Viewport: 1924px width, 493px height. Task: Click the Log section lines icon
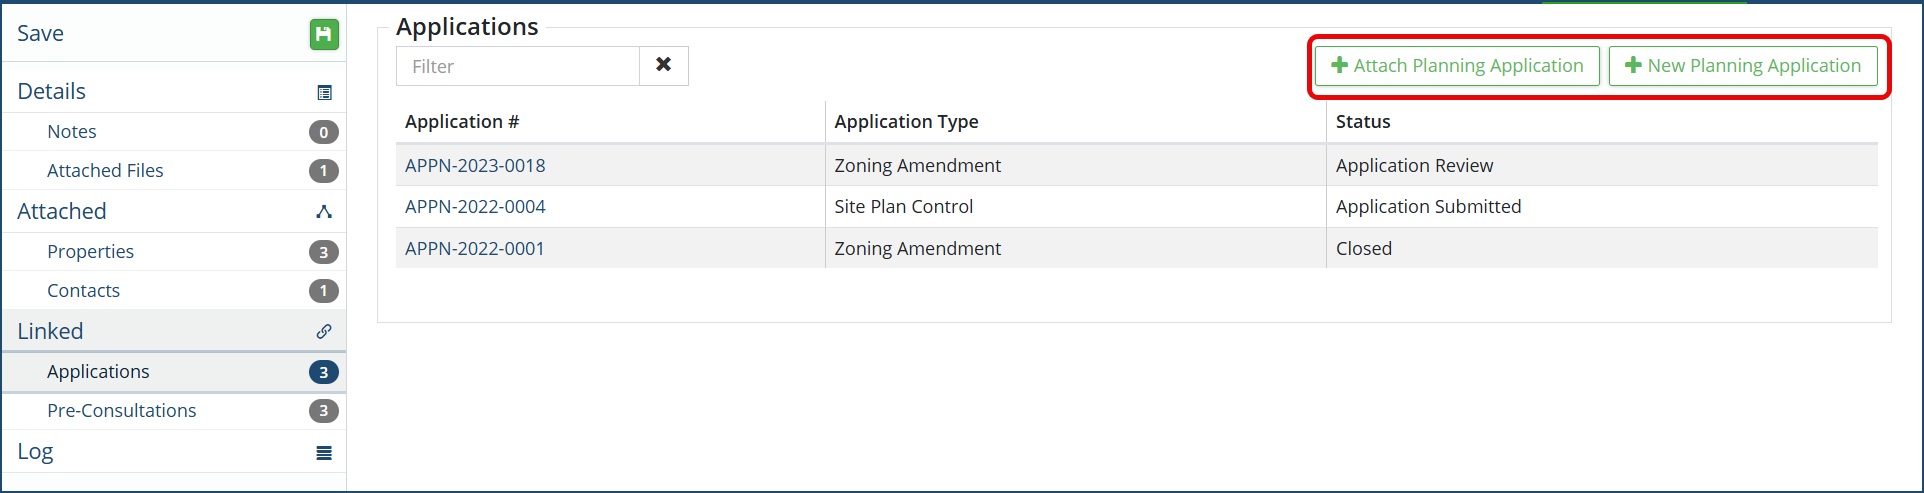324,453
